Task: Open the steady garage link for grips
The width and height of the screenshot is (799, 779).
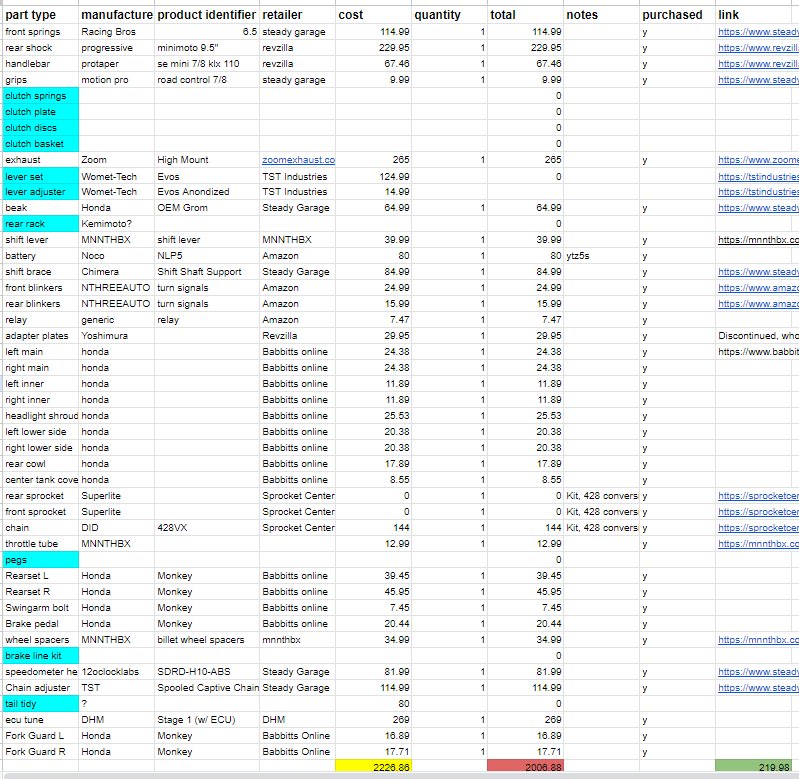Action: click(758, 80)
